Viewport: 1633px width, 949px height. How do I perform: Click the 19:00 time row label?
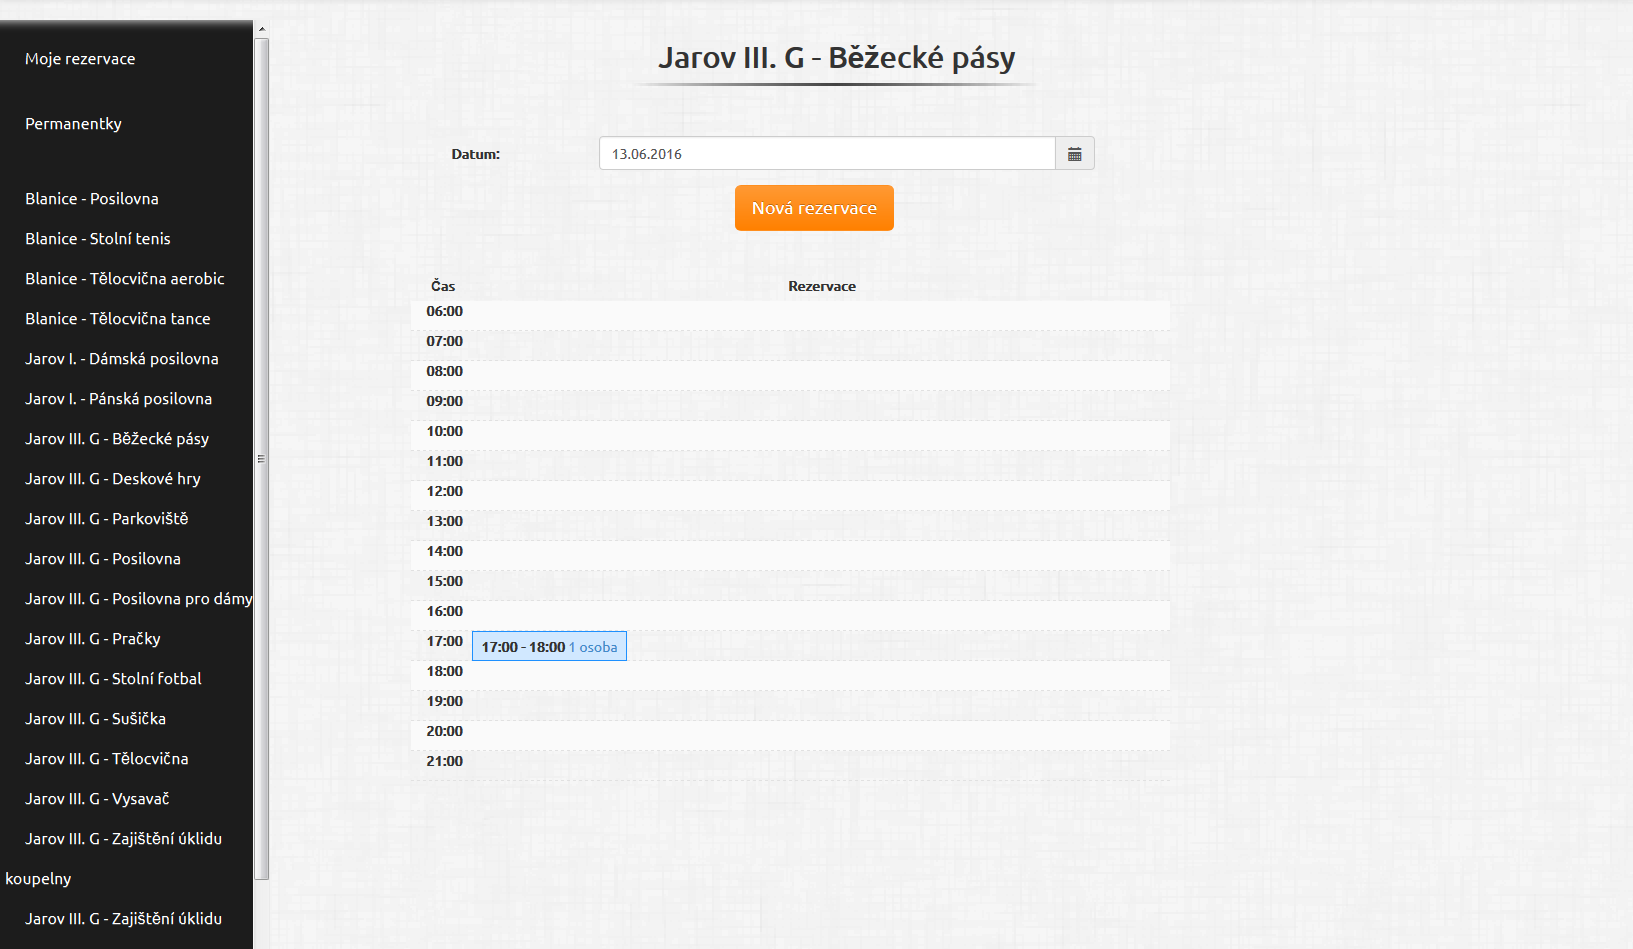445,701
